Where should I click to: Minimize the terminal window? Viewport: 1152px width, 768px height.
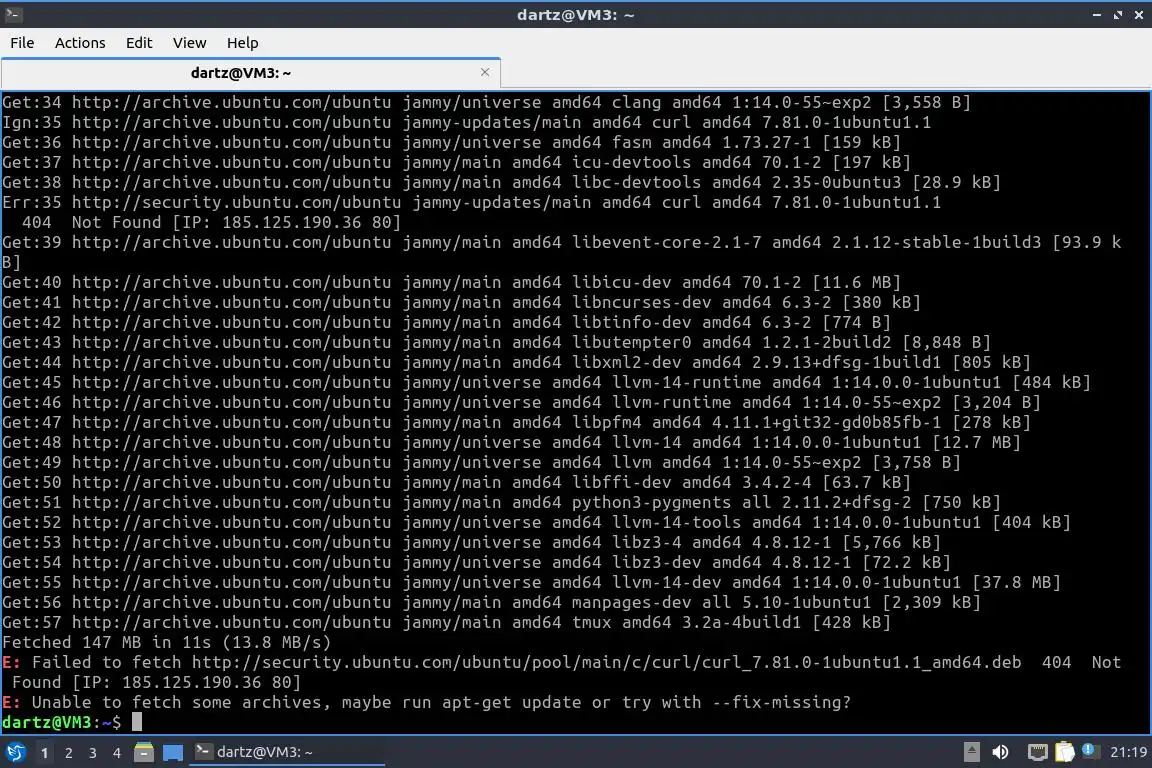(x=1097, y=14)
